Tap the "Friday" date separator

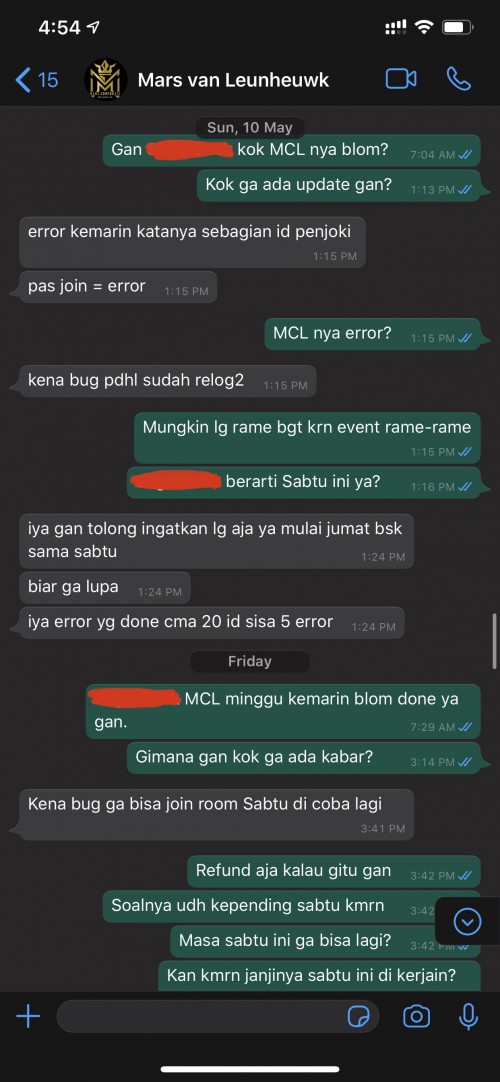tap(250, 661)
